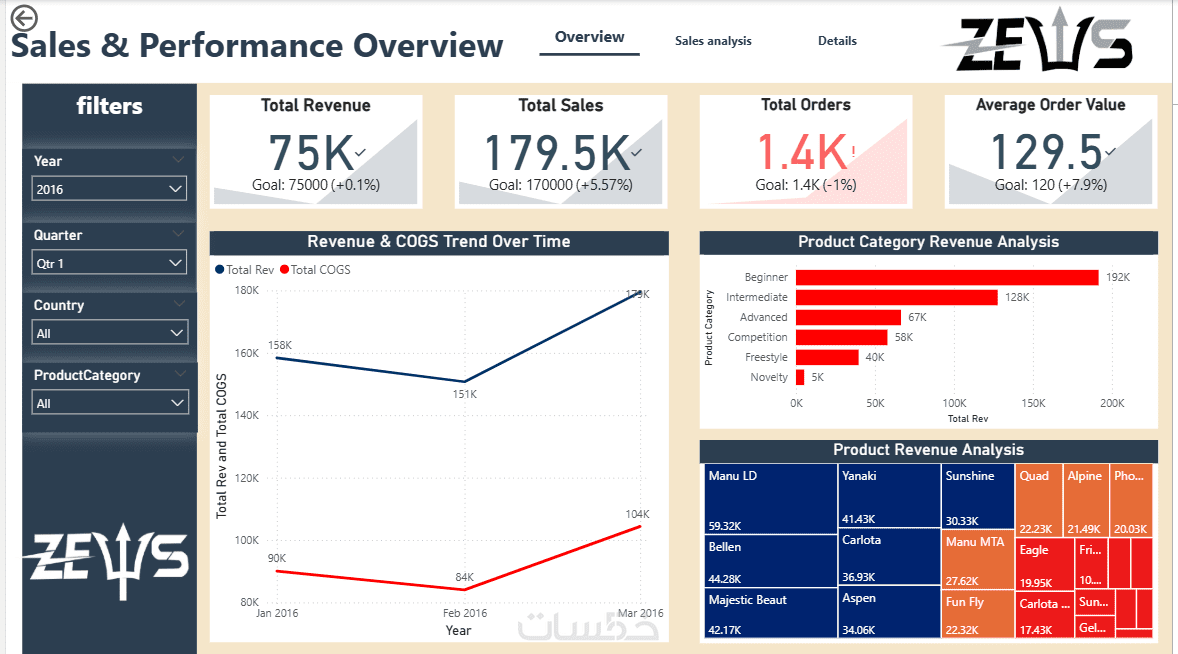Click the 192K Beginner value label

(1118, 277)
